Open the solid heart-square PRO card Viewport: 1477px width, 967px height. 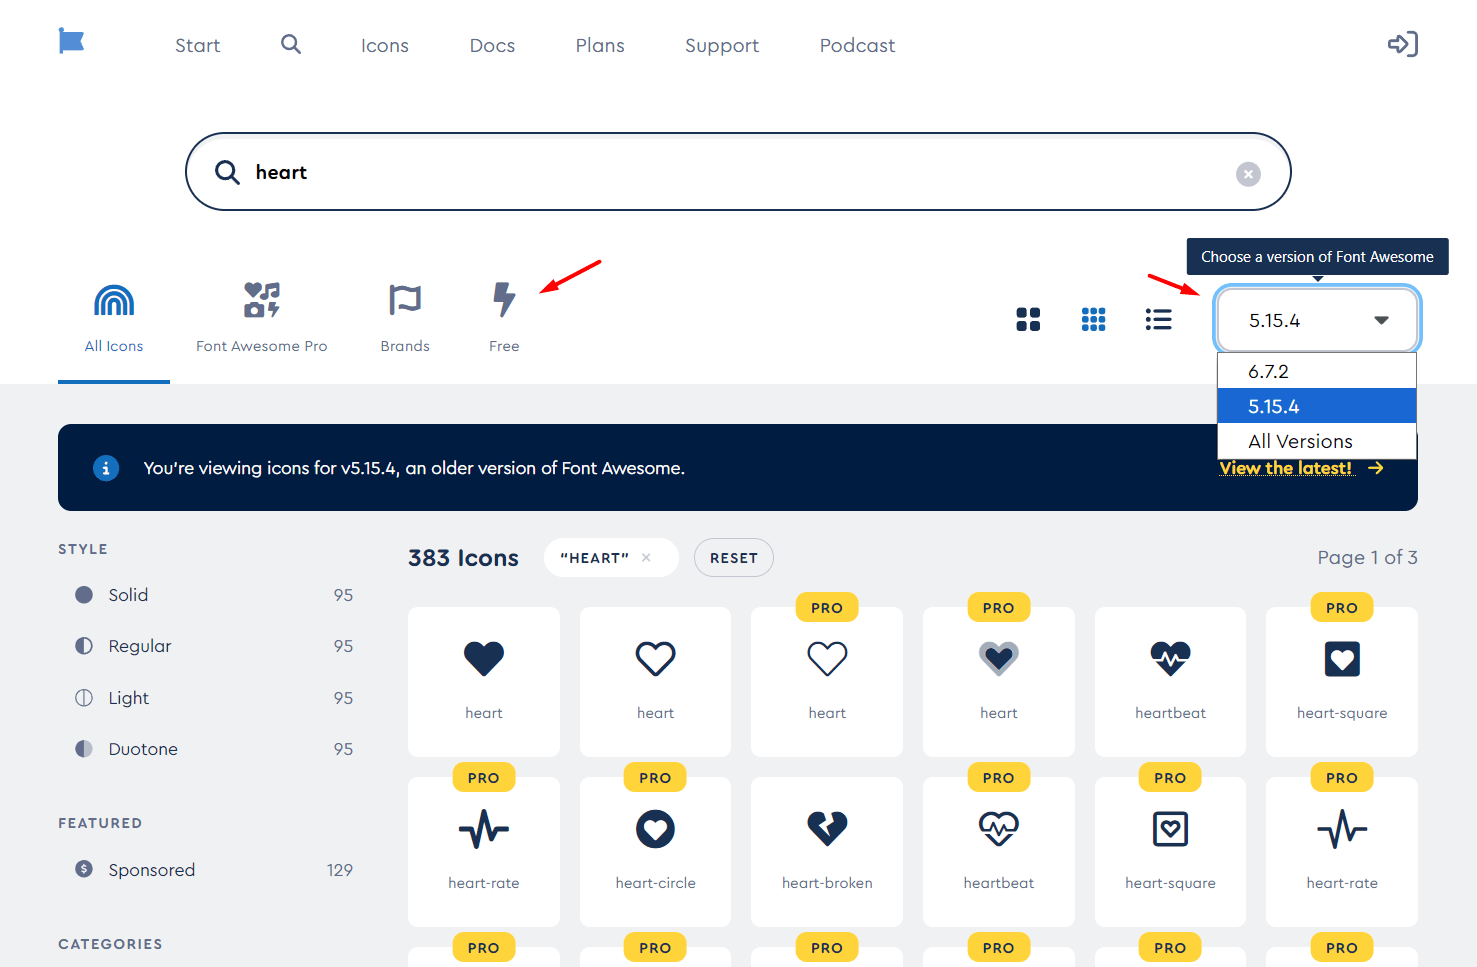tap(1342, 682)
